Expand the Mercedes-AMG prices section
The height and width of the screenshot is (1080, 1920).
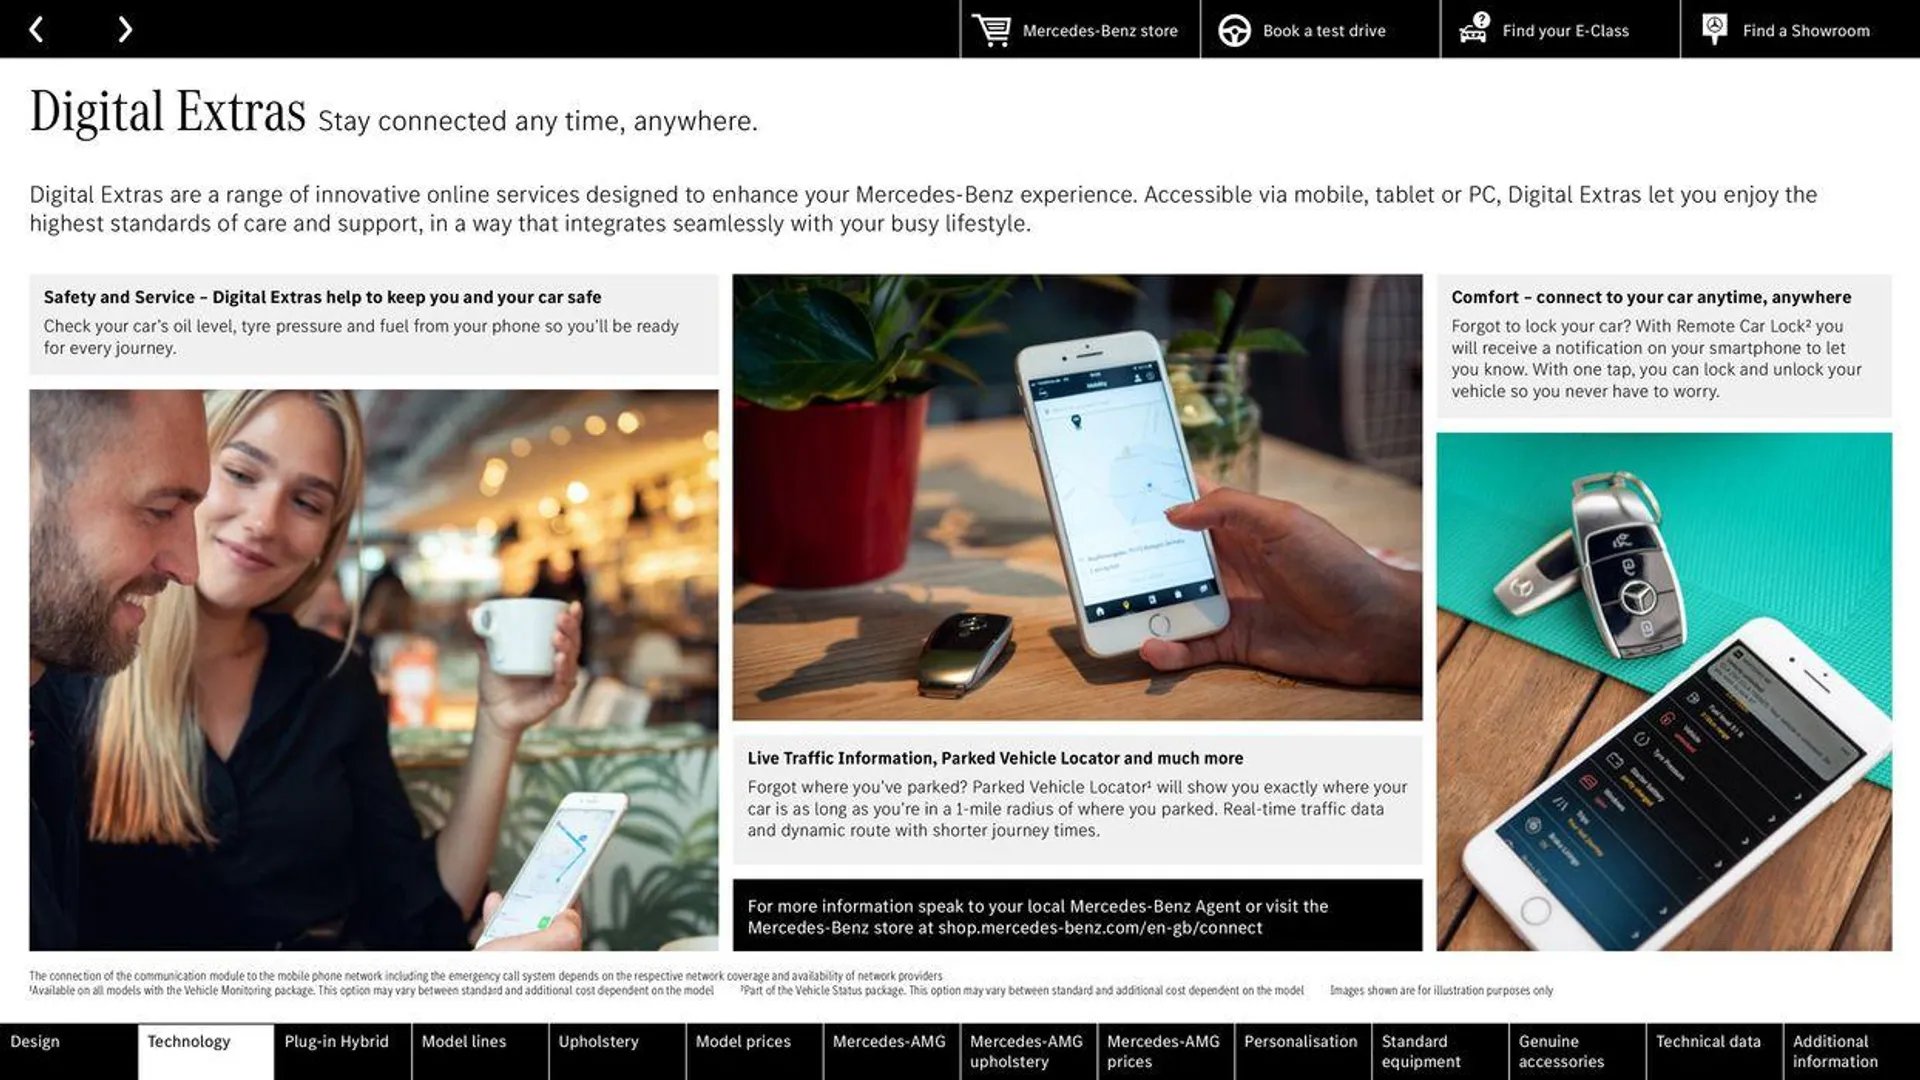click(x=1164, y=1051)
